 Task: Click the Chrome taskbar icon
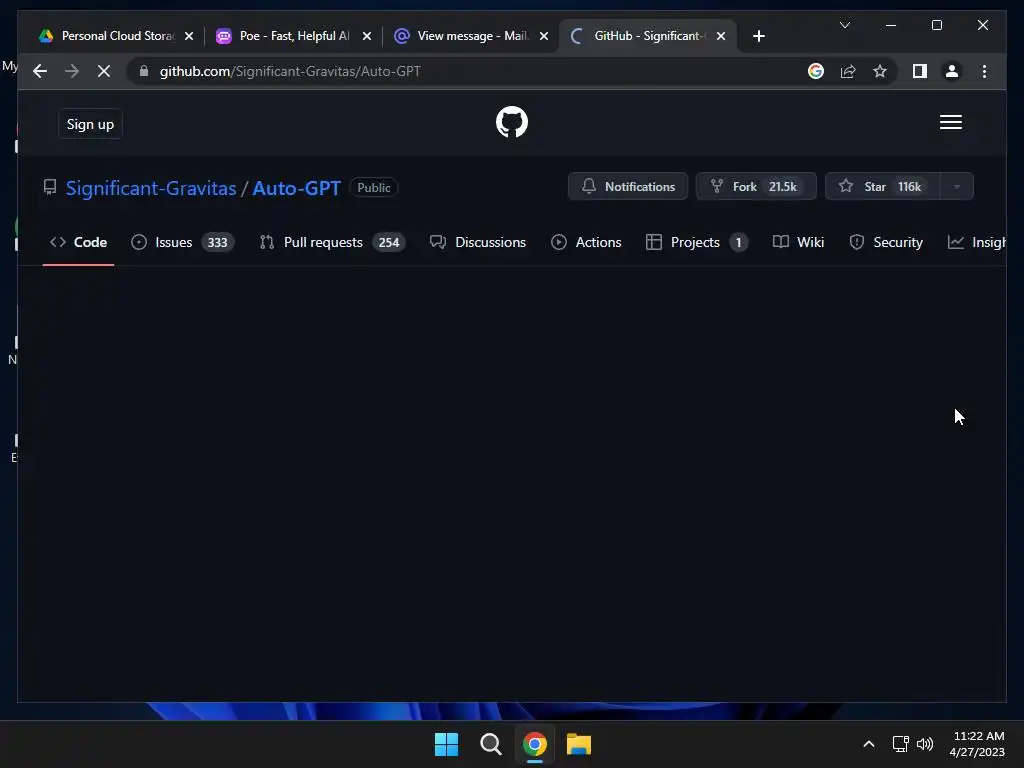pos(534,744)
